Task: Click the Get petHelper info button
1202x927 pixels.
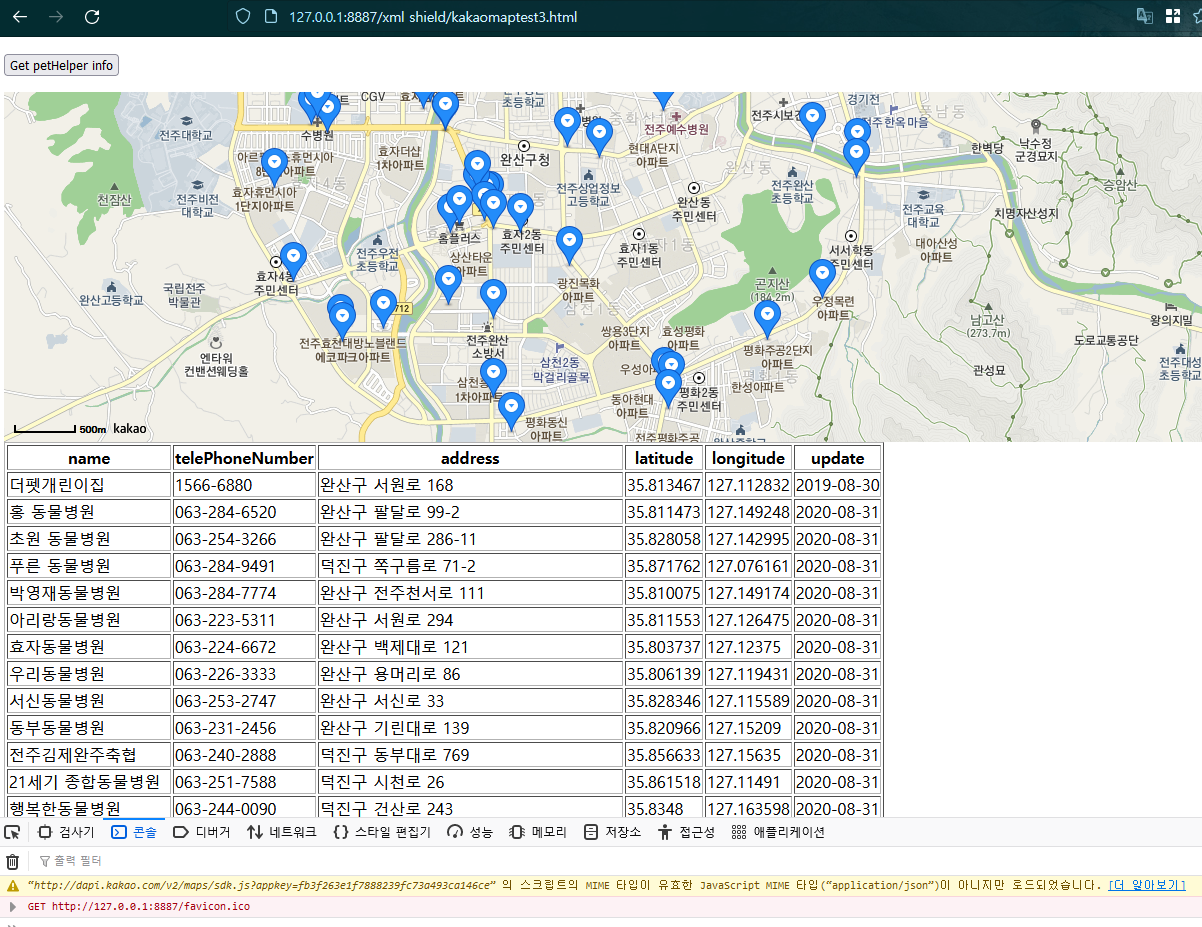Action: [62, 65]
